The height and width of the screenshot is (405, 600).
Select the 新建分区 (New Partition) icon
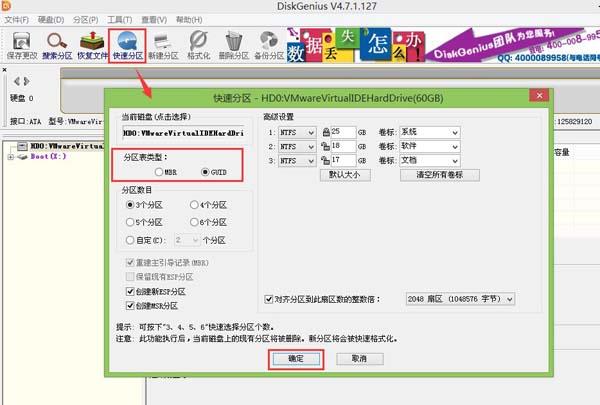[164, 42]
